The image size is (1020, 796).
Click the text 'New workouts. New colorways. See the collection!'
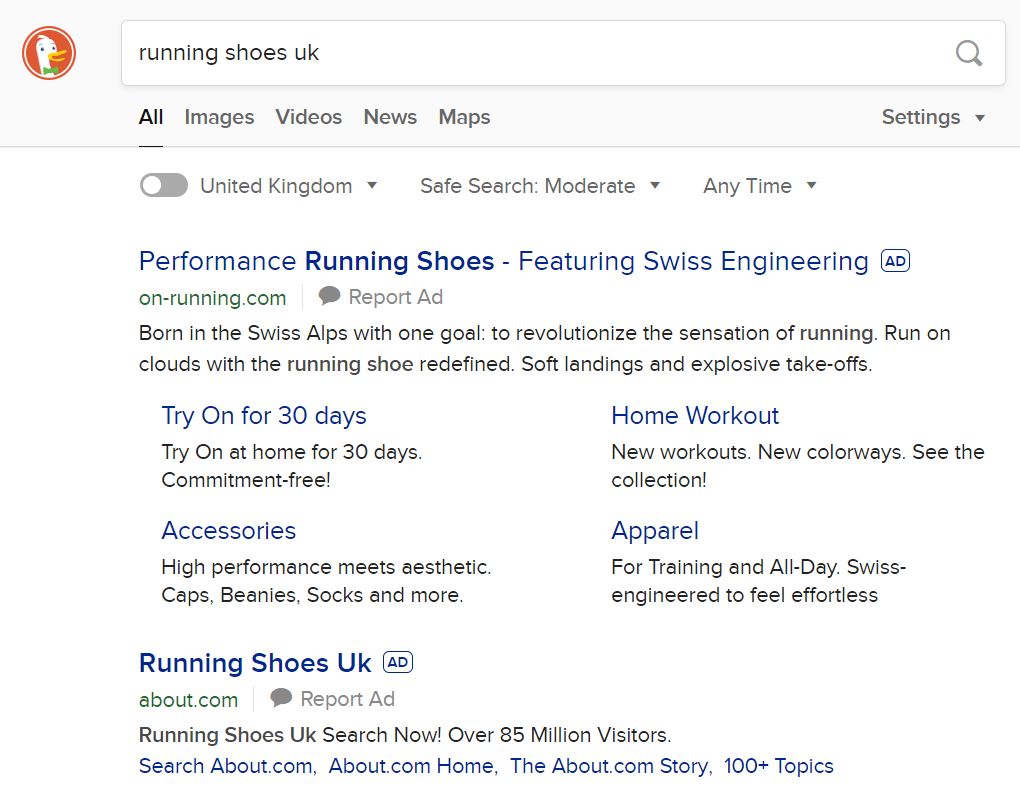pyautogui.click(x=798, y=466)
